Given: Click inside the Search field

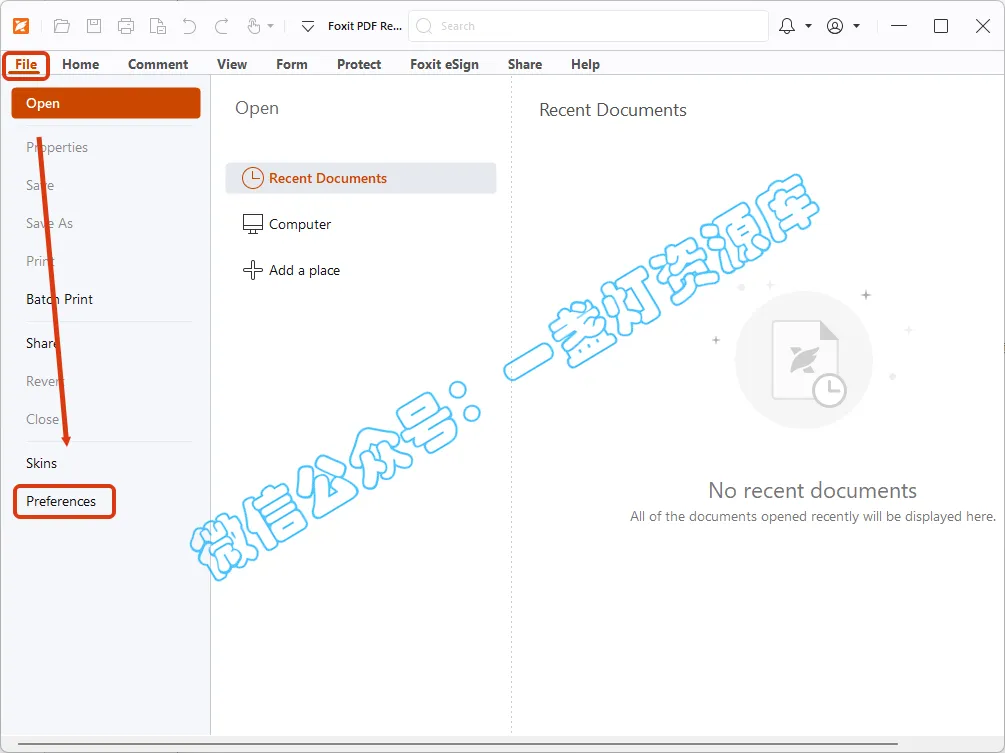Looking at the screenshot, I should point(588,26).
